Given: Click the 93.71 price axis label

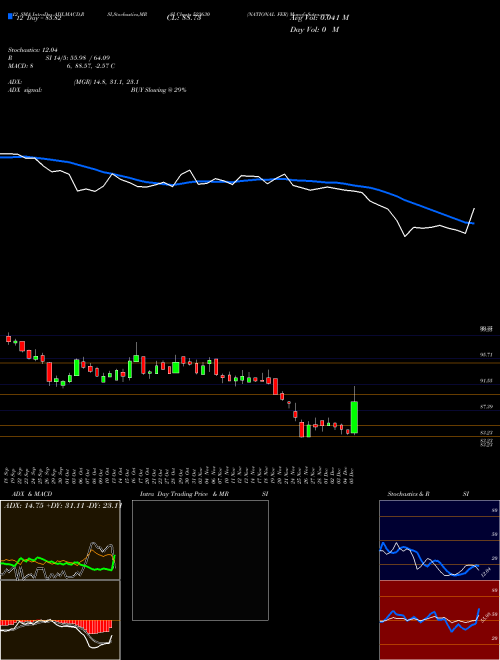Looking at the screenshot, I should point(486,355).
